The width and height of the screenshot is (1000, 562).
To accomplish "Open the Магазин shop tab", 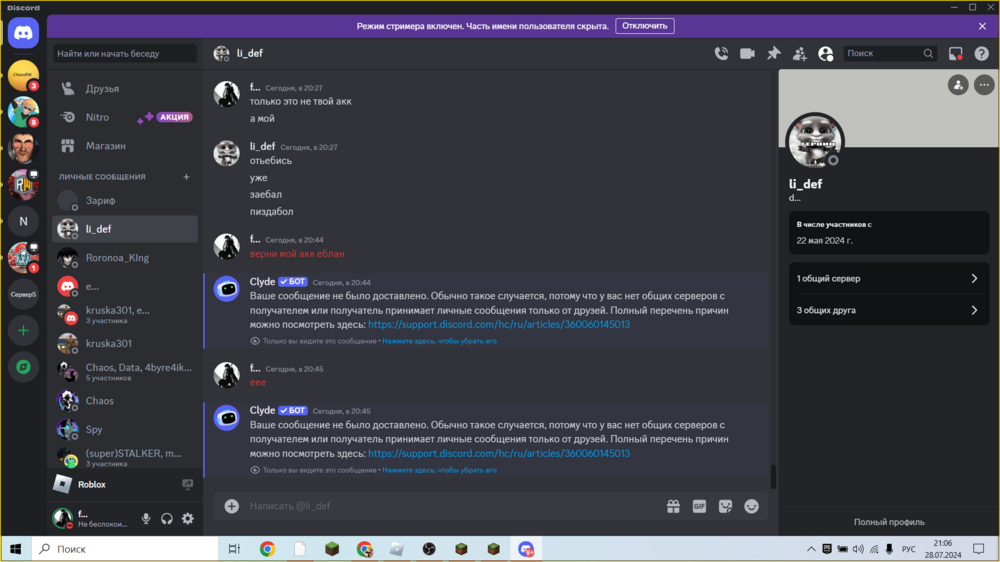I will tap(125, 146).
